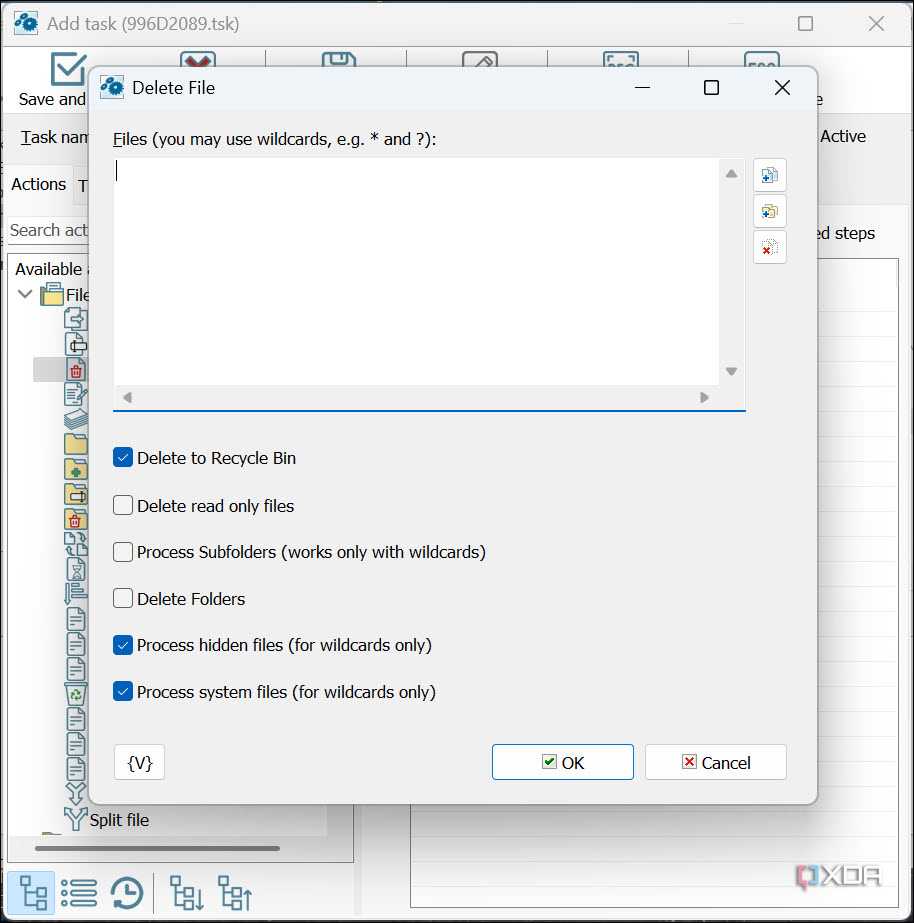
Task: Select the Split file tree item label
Action: click(119, 819)
